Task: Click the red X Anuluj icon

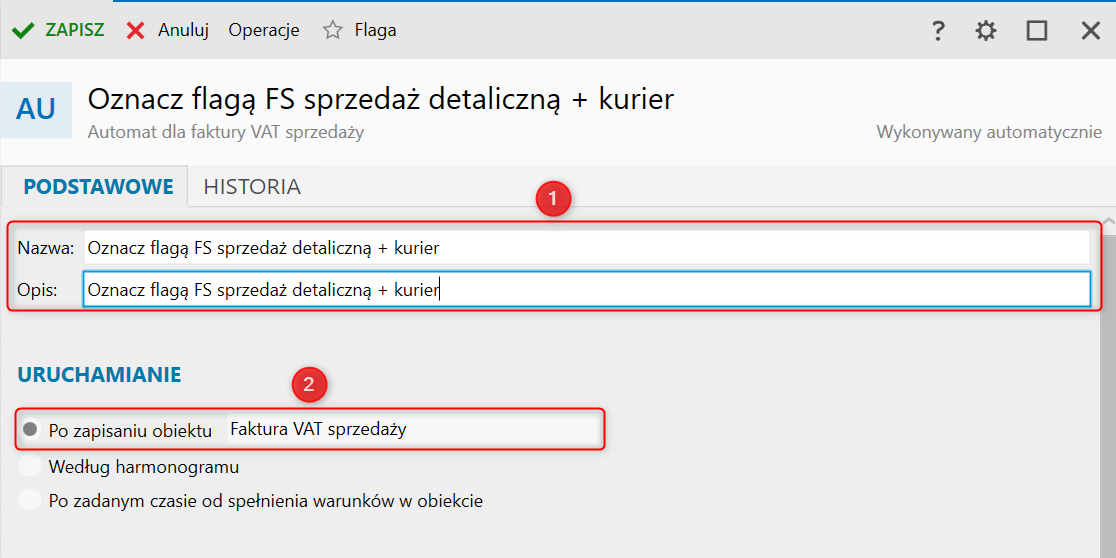Action: [x=136, y=30]
